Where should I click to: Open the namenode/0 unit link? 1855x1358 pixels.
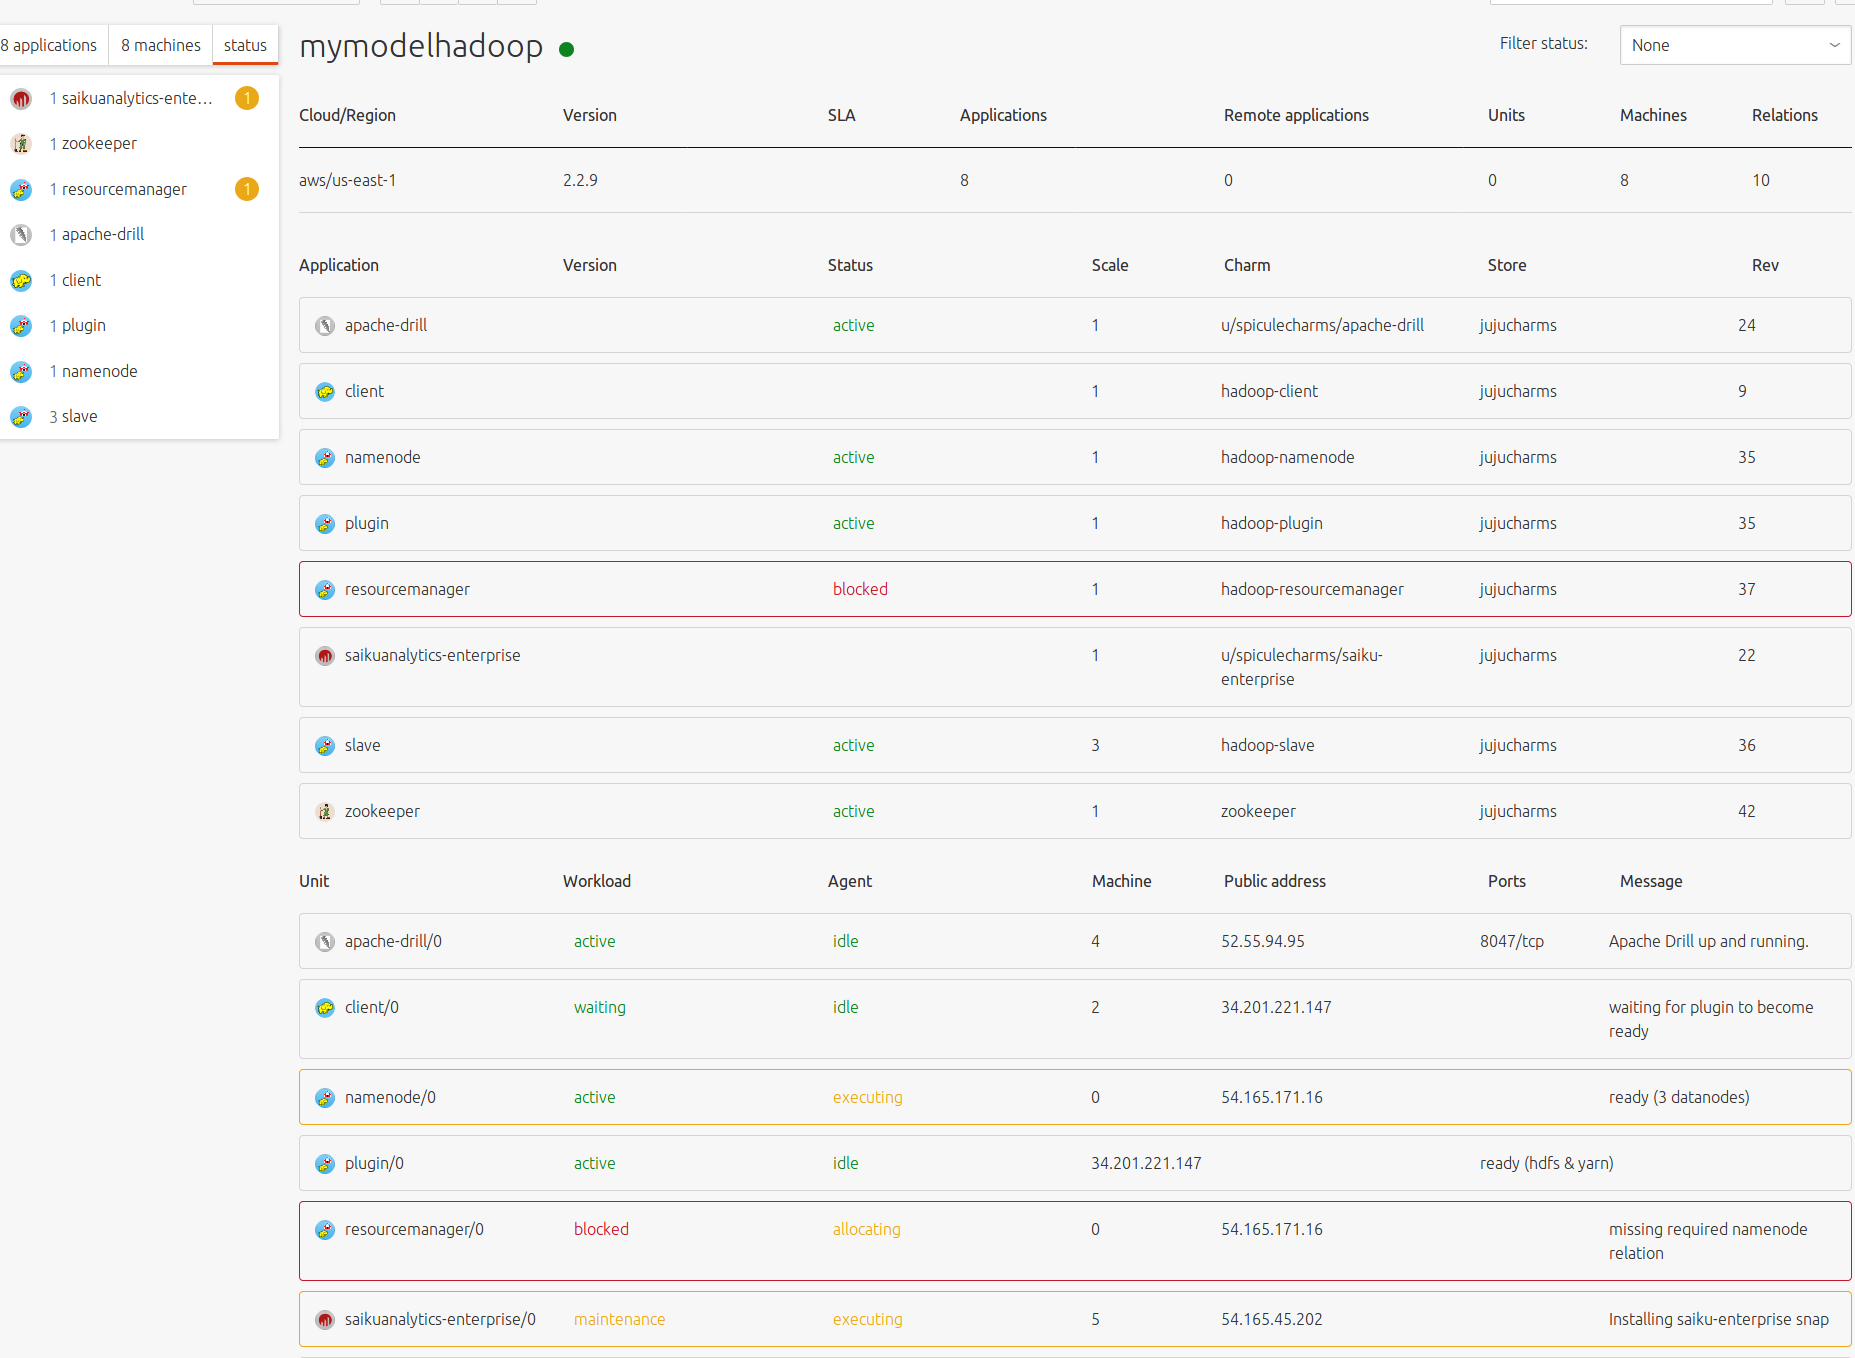pos(390,1097)
